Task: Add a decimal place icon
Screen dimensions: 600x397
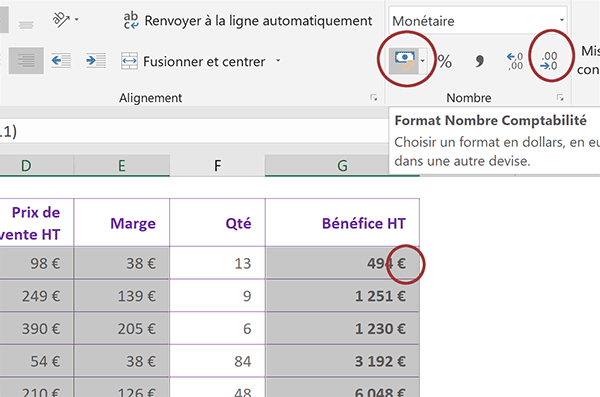Action: tap(515, 61)
